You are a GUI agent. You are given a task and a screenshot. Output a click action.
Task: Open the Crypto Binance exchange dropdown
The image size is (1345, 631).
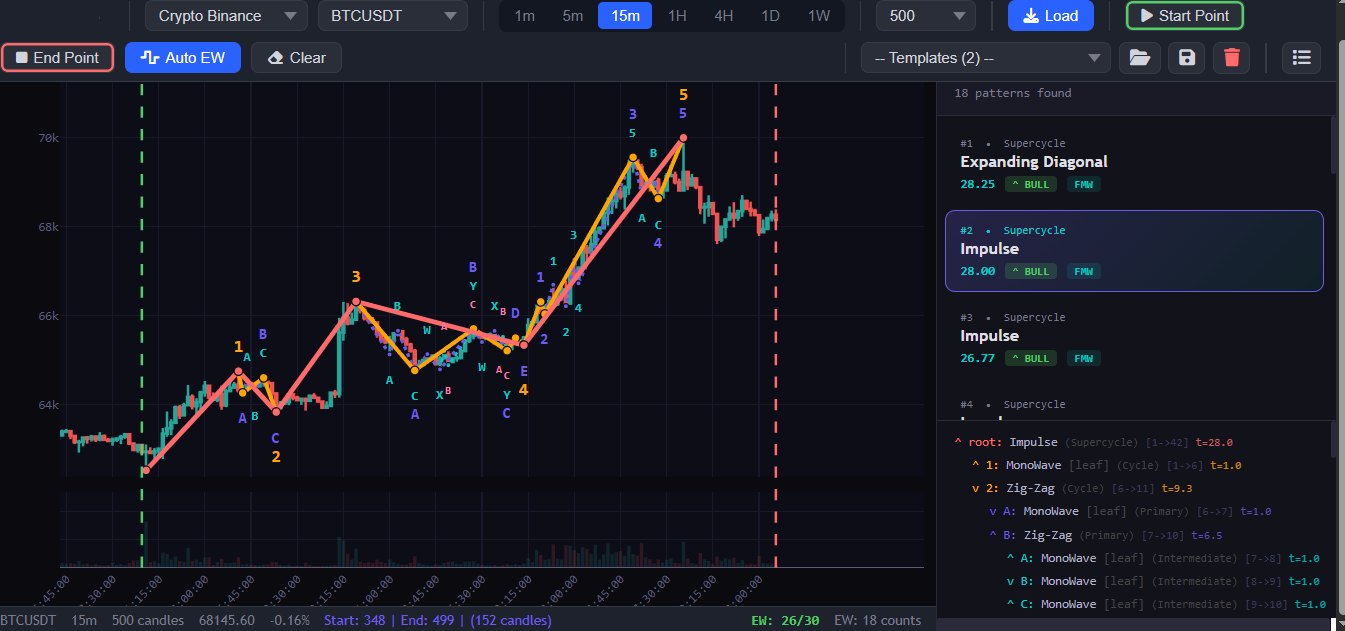click(x=226, y=16)
